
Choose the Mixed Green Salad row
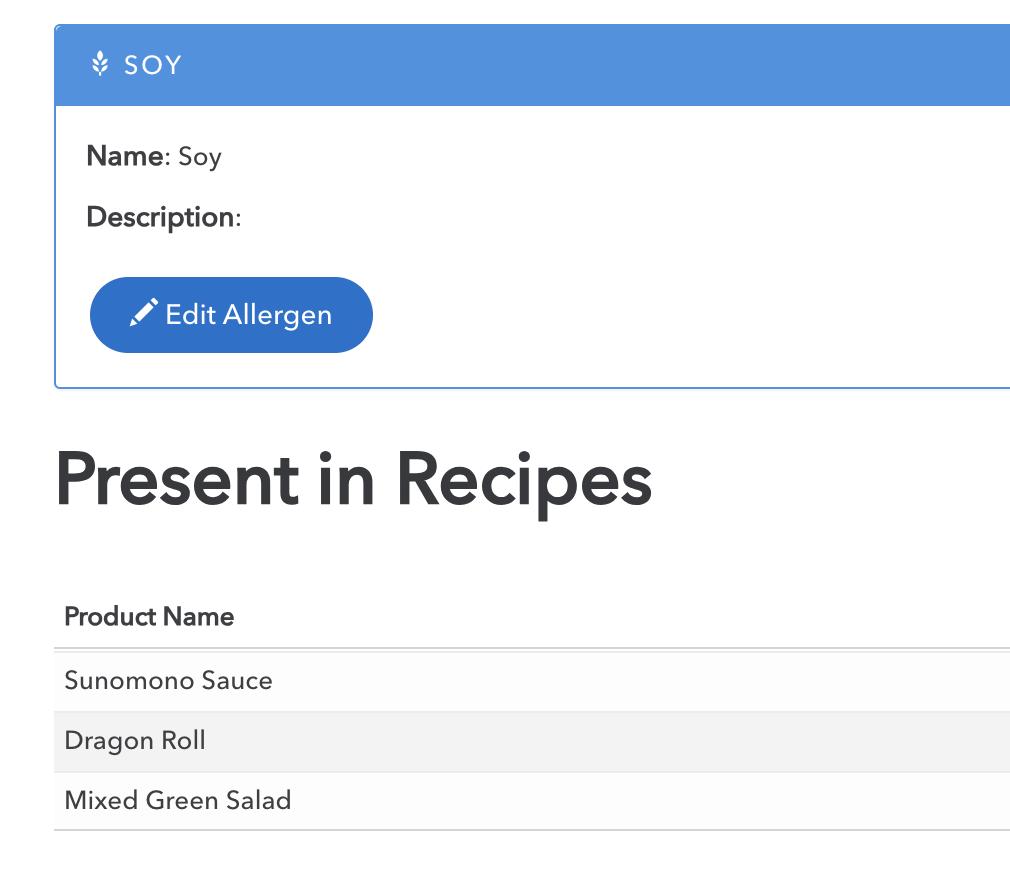pyautogui.click(x=178, y=800)
